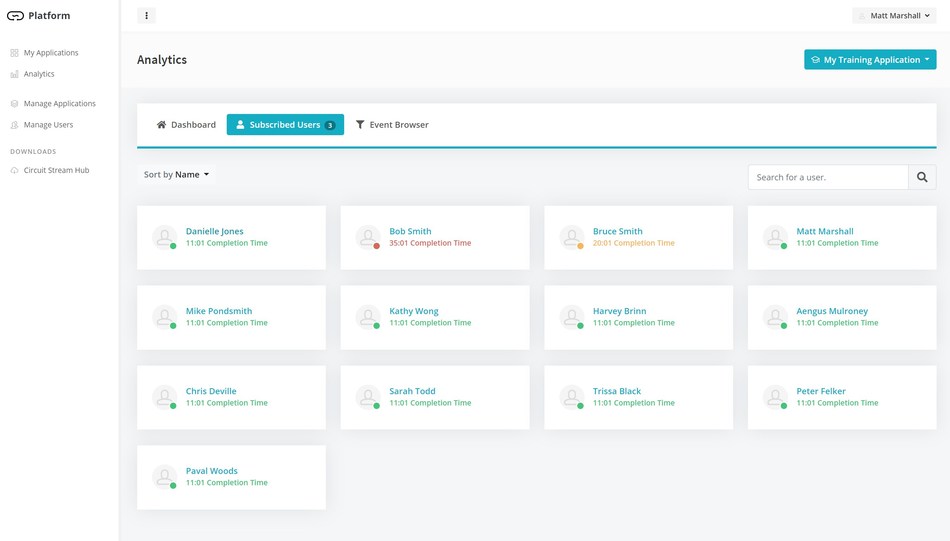The image size is (950, 541).
Task: Open the three-dot kebab menu
Action: [146, 16]
